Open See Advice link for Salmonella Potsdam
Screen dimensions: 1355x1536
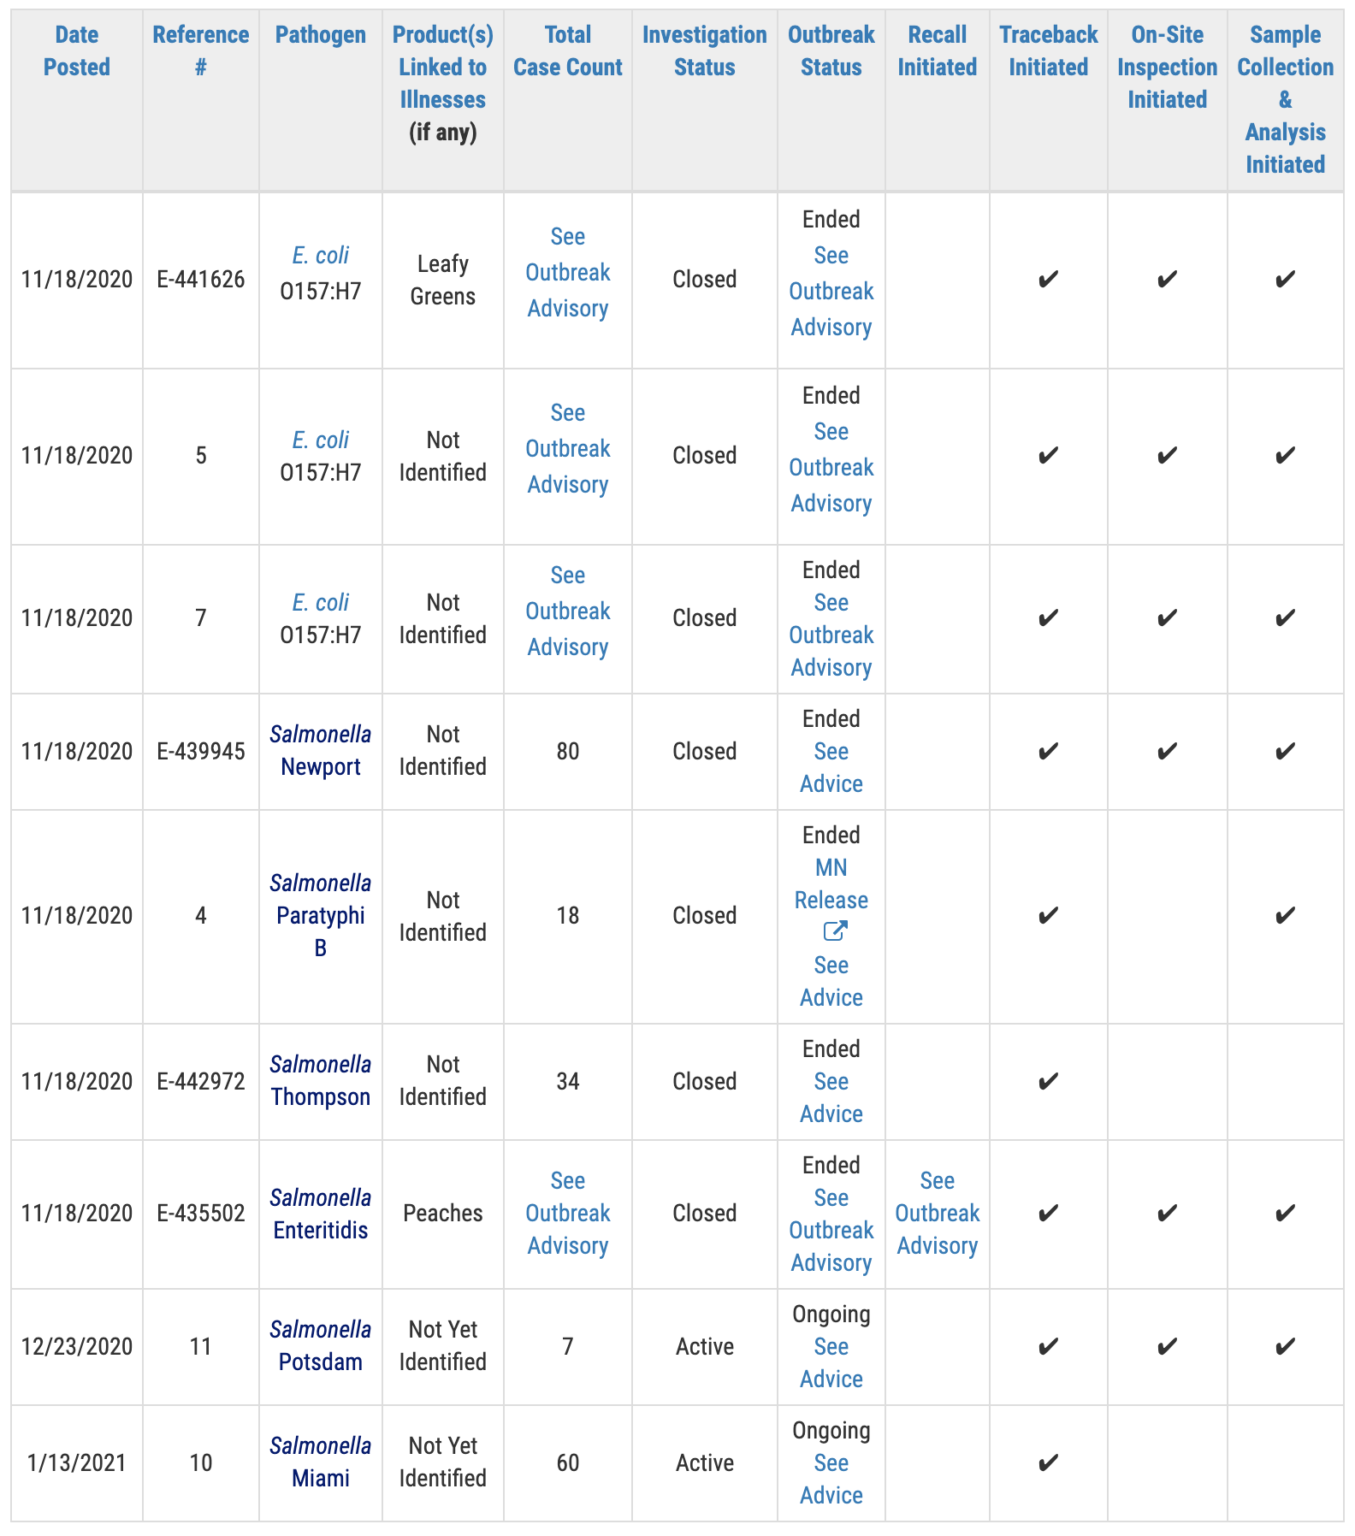[x=831, y=1363]
